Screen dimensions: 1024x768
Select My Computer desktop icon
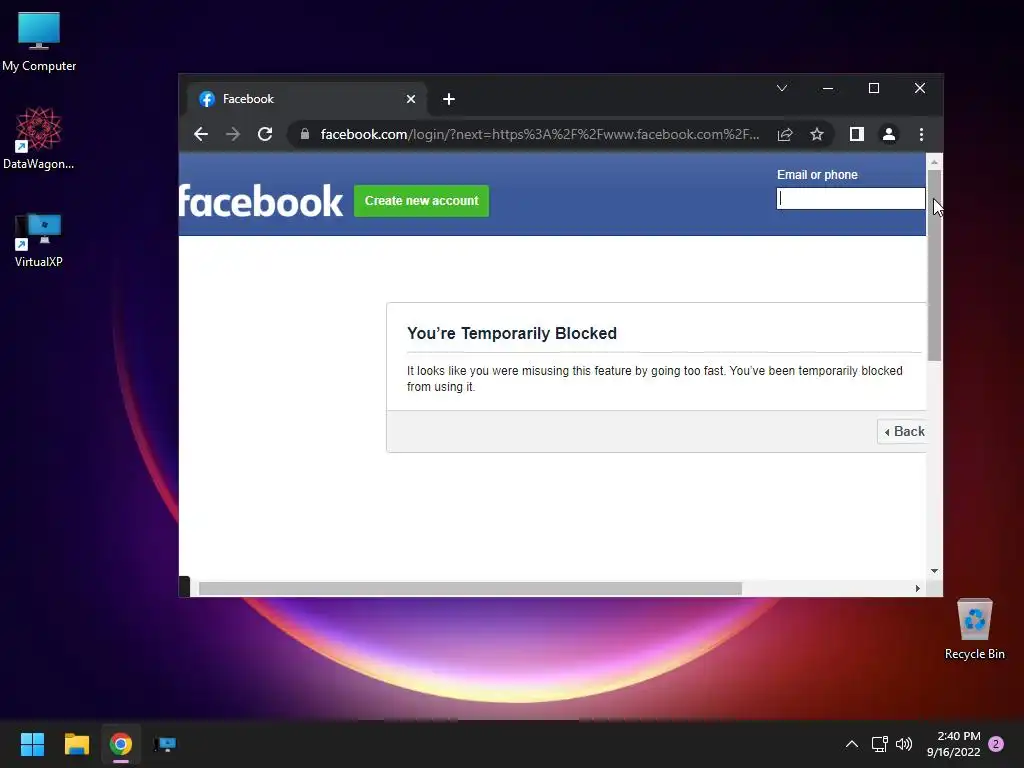(x=39, y=42)
